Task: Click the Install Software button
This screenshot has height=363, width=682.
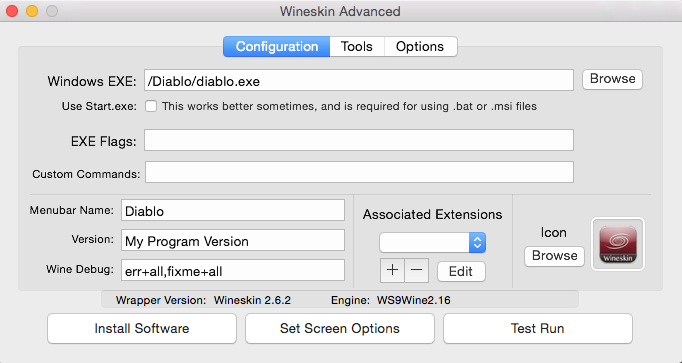Action: (142, 328)
